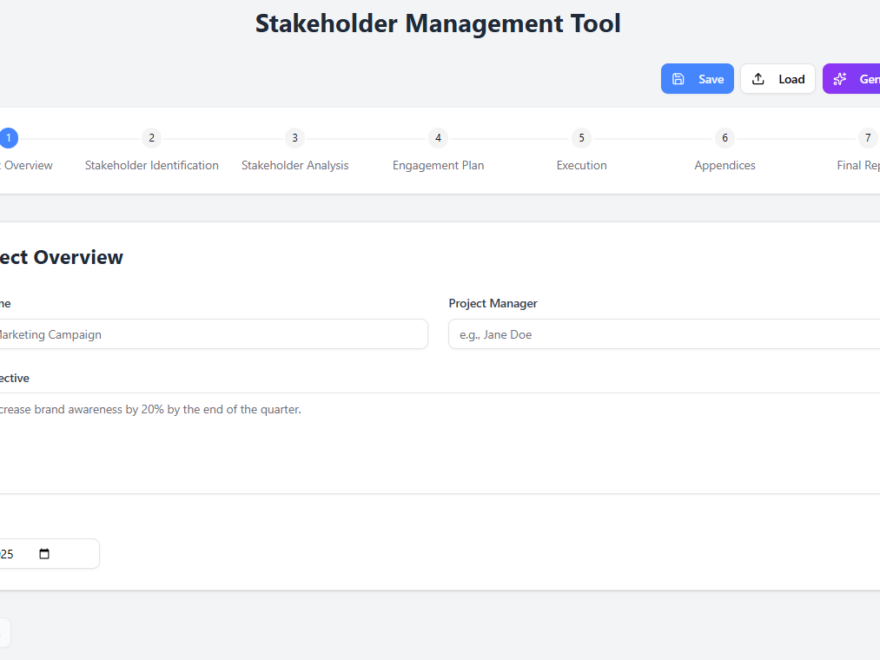Load a saved project file
Image resolution: width=880 pixels, height=660 pixels.
[778, 78]
